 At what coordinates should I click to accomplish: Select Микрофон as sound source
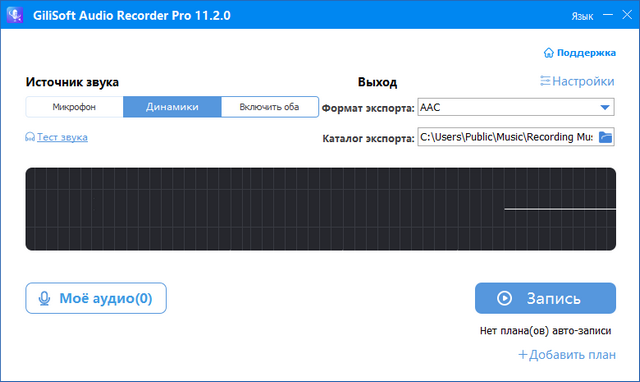(74, 107)
